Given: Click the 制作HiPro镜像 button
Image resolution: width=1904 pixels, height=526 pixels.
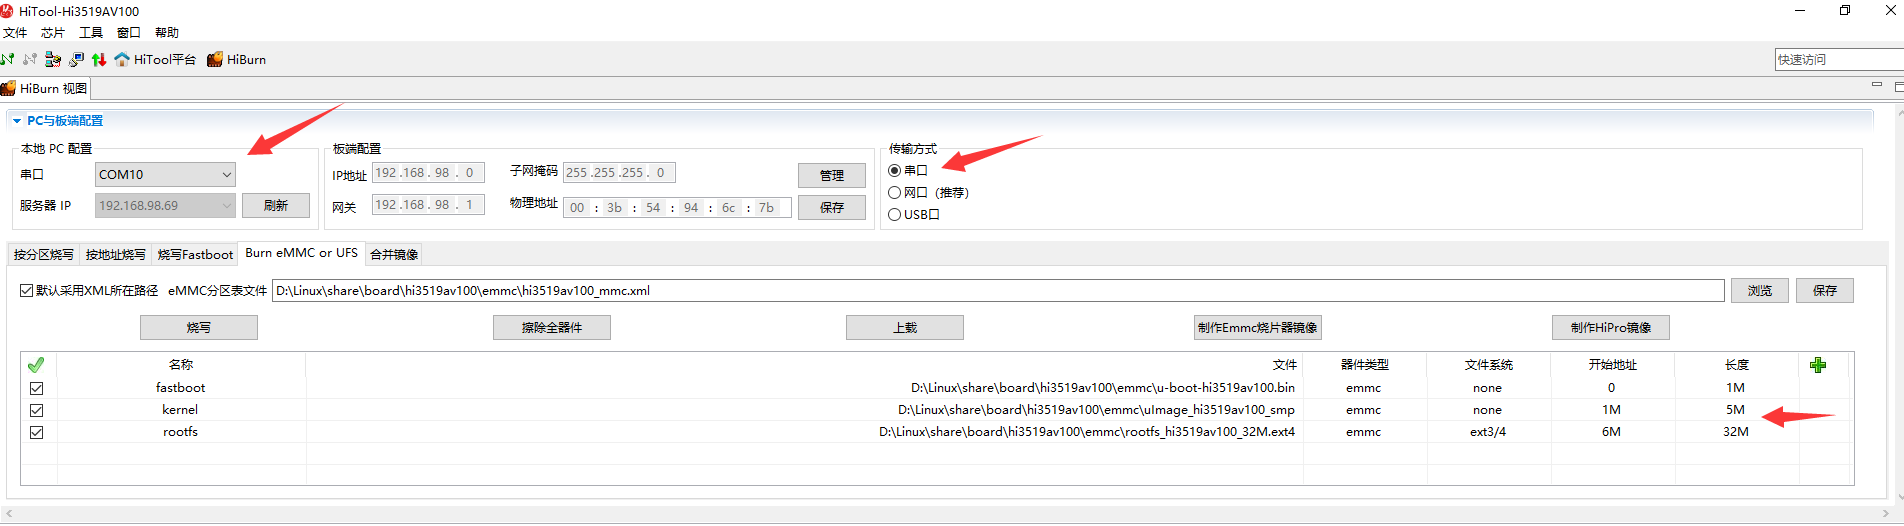Looking at the screenshot, I should pyautogui.click(x=1611, y=328).
